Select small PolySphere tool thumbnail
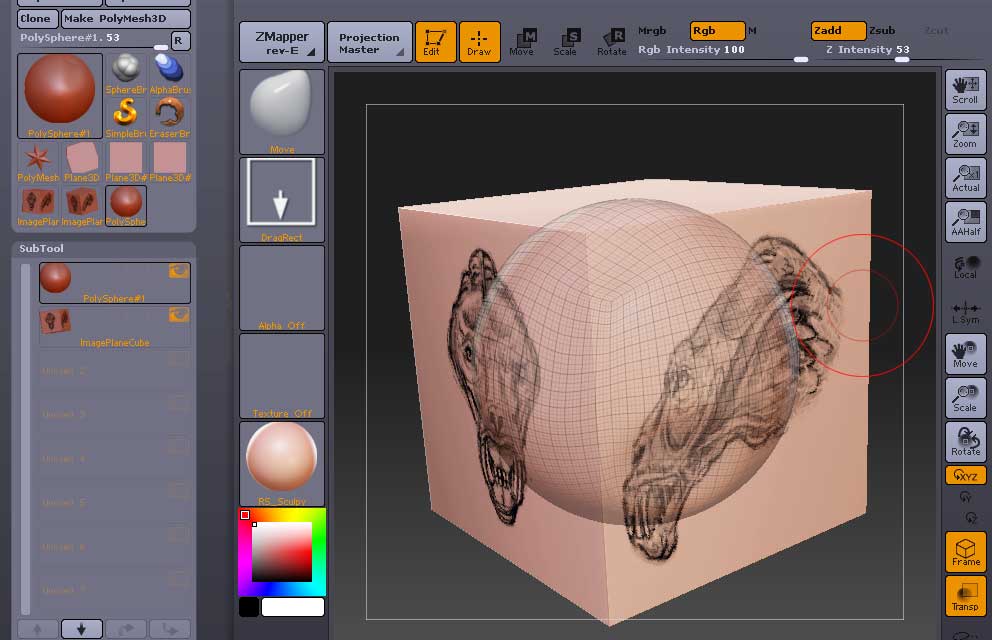 click(126, 206)
